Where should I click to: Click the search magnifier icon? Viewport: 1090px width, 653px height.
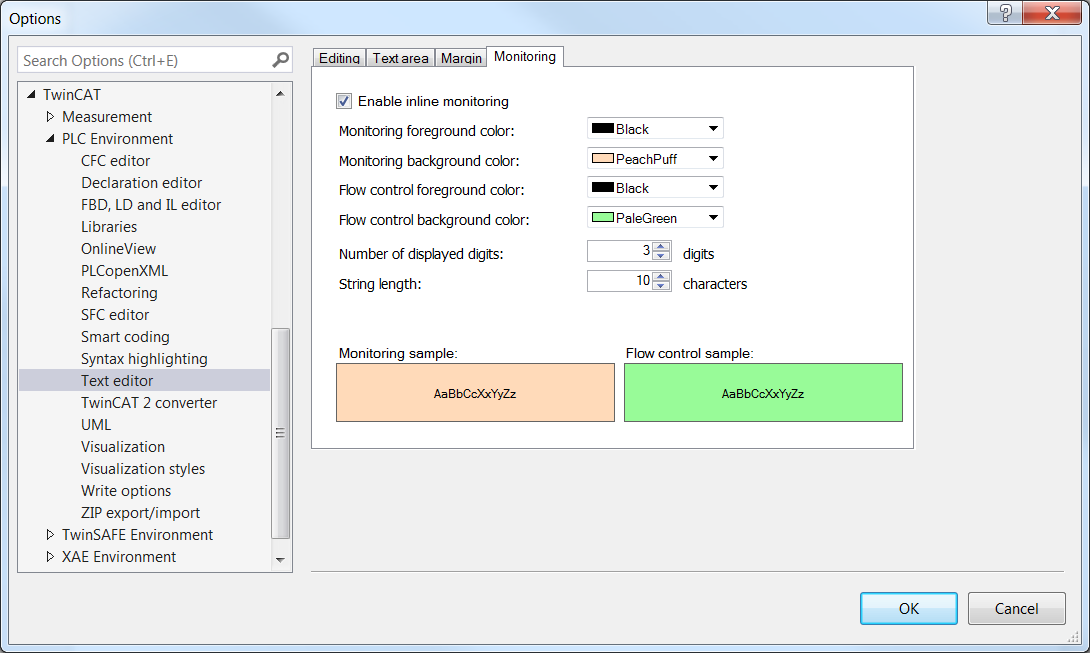tap(280, 61)
